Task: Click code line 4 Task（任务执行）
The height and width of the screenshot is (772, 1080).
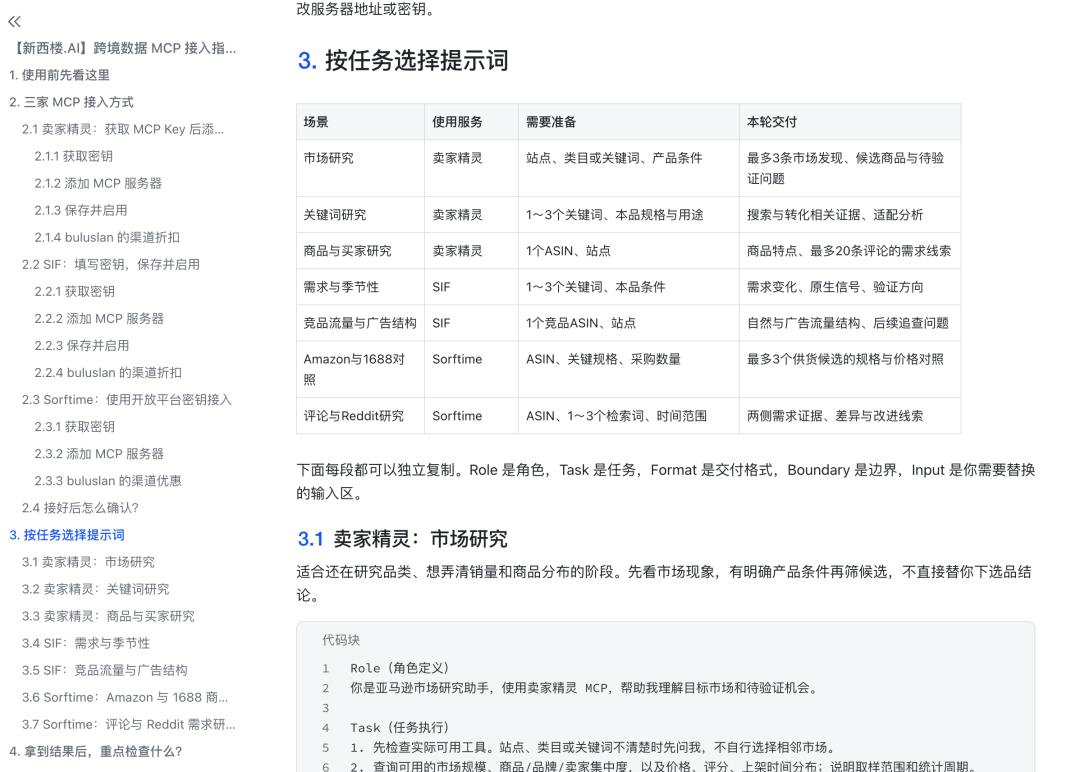Action: pyautogui.click(x=399, y=728)
